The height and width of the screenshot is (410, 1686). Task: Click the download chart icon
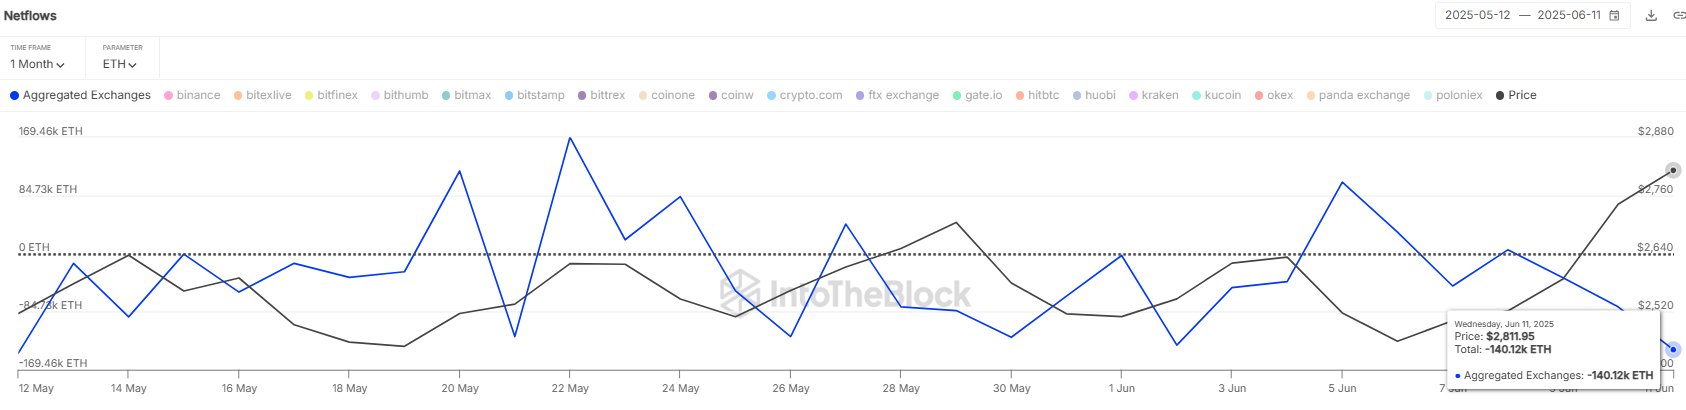[x=1651, y=16]
